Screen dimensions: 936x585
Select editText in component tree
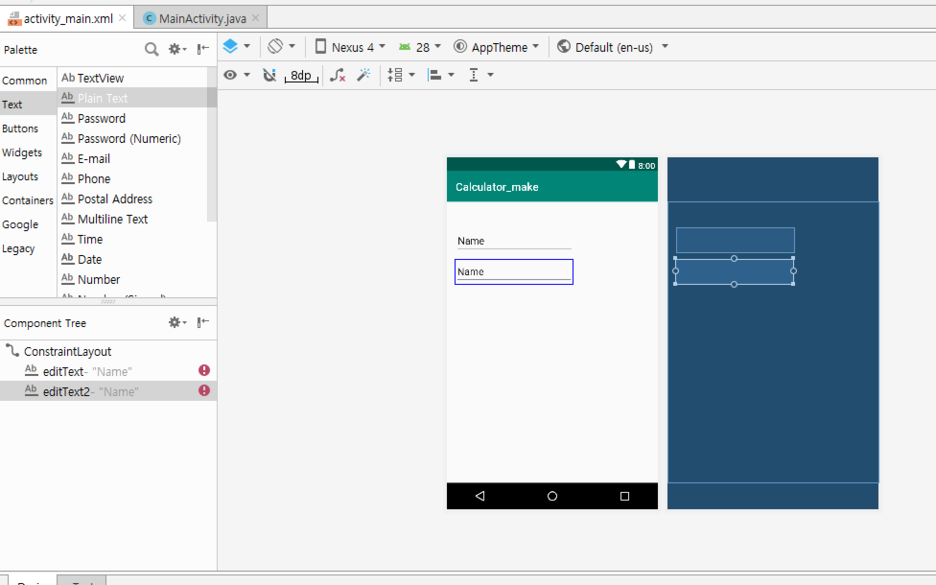point(108,371)
